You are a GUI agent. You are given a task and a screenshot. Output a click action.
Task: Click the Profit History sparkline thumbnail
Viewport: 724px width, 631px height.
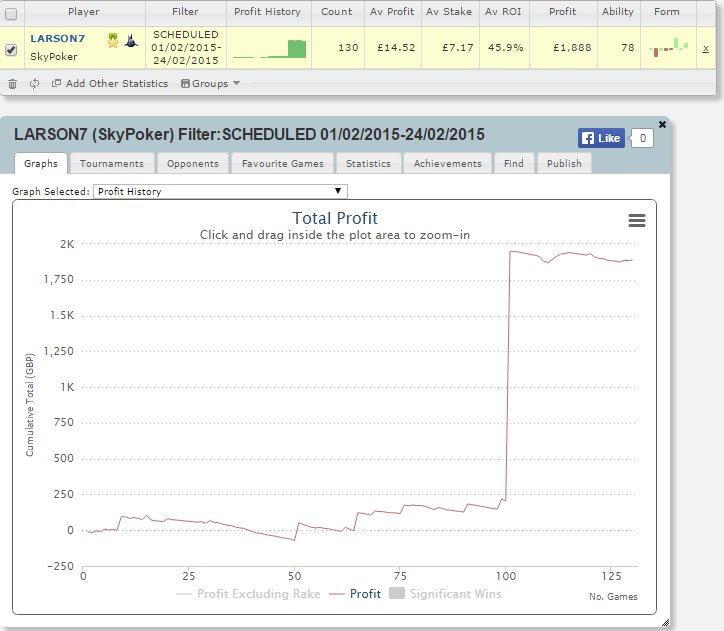270,49
